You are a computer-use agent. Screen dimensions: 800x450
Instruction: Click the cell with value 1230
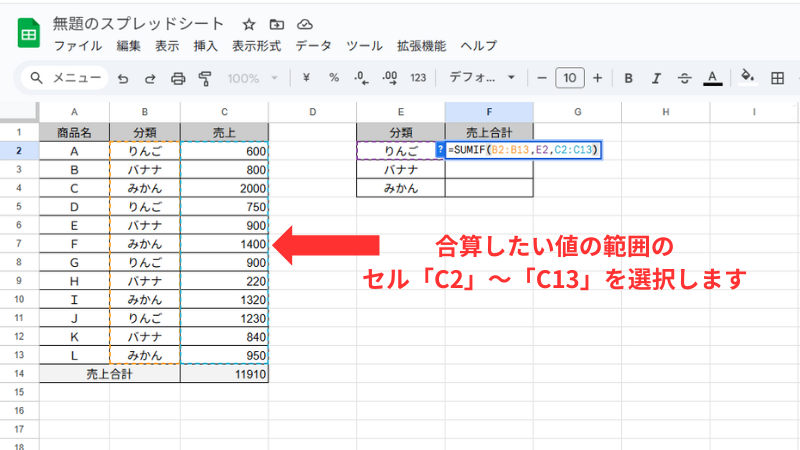224,318
